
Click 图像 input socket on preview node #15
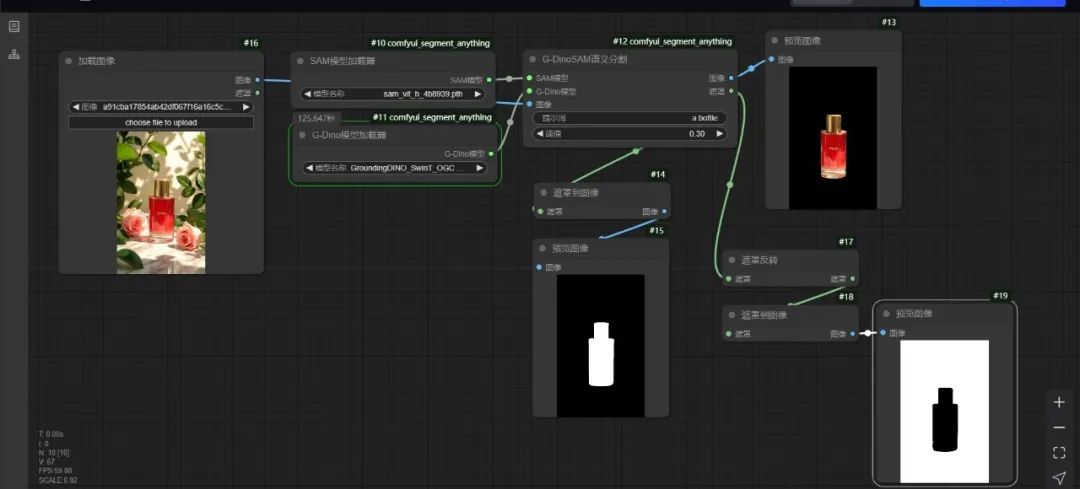click(539, 267)
